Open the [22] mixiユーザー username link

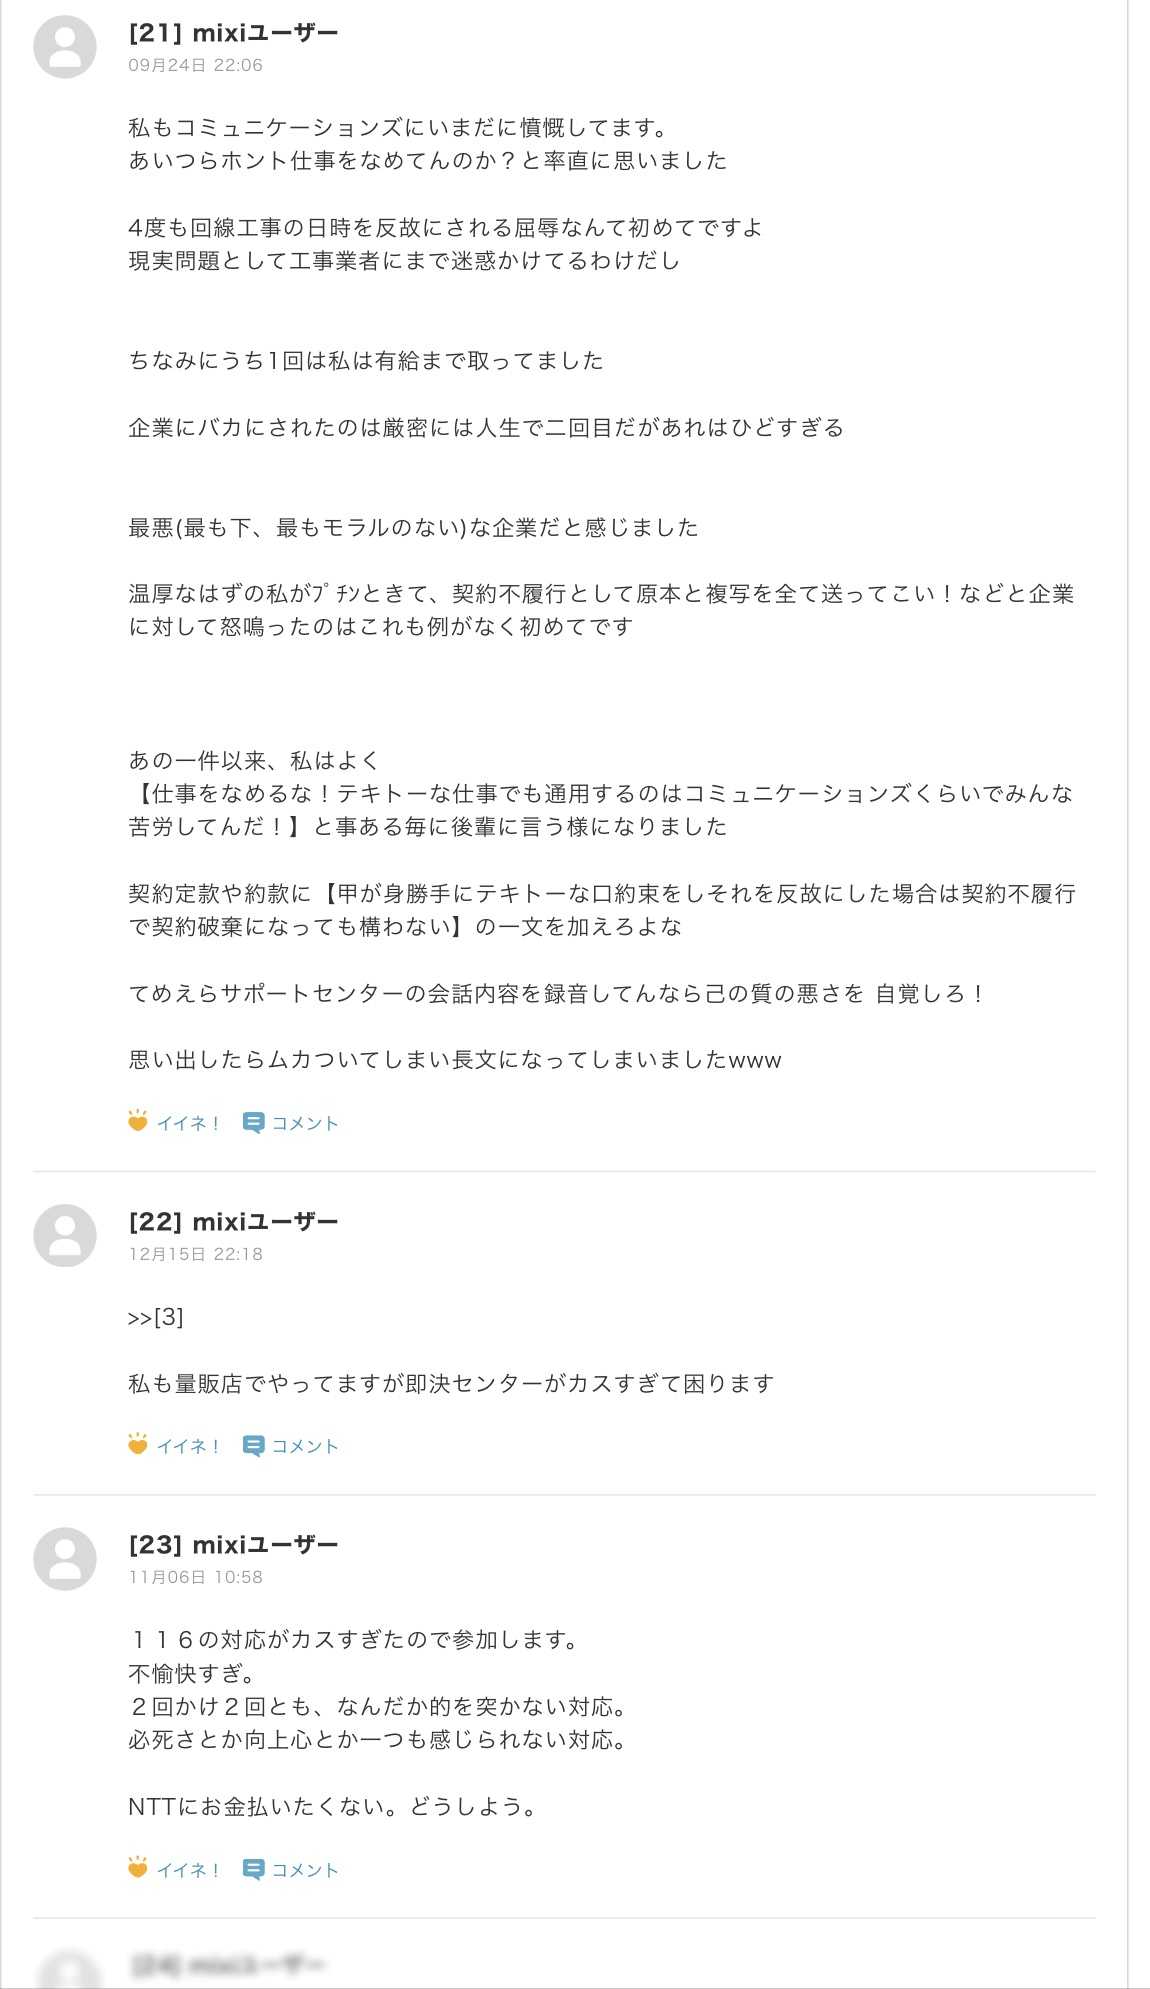(x=233, y=1221)
